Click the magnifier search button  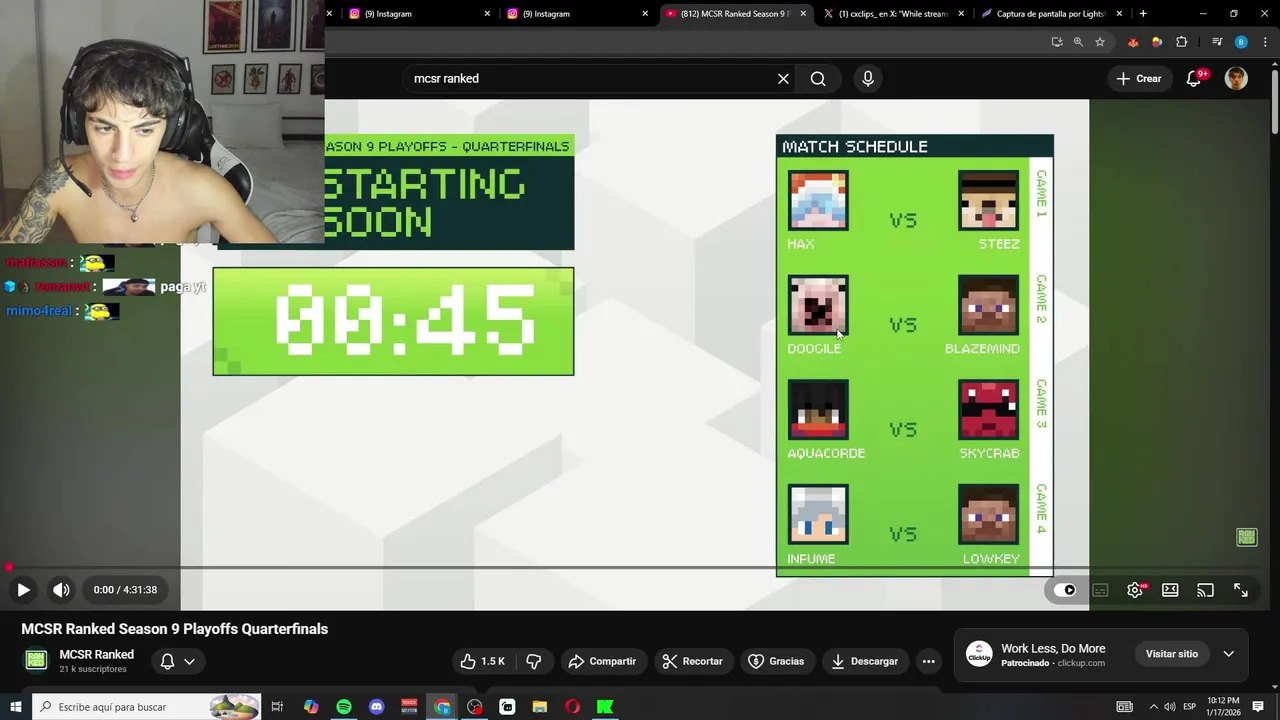pyautogui.click(x=818, y=79)
